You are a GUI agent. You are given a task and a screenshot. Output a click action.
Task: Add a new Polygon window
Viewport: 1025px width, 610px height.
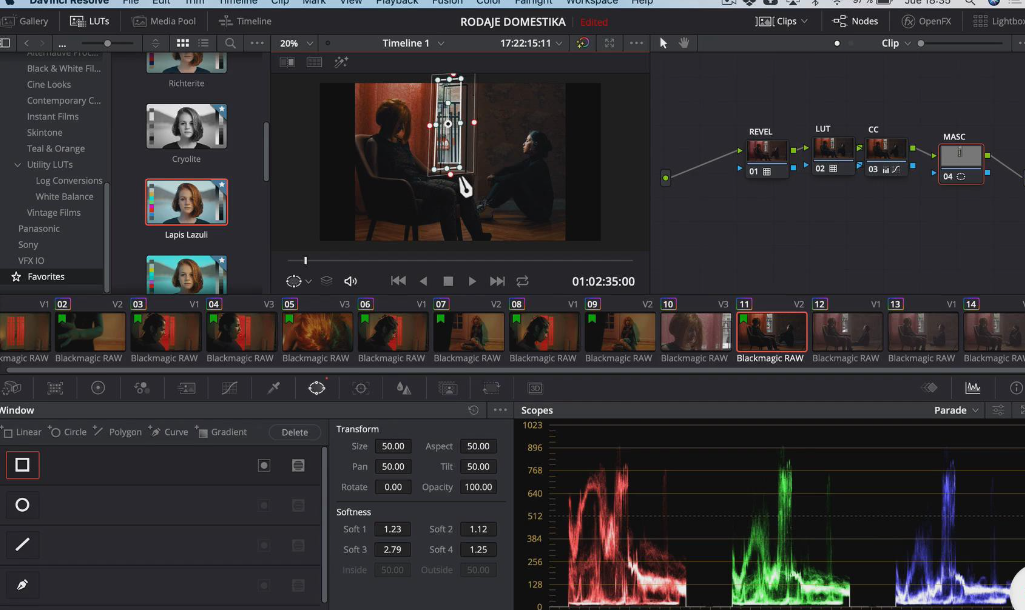[x=118, y=432]
